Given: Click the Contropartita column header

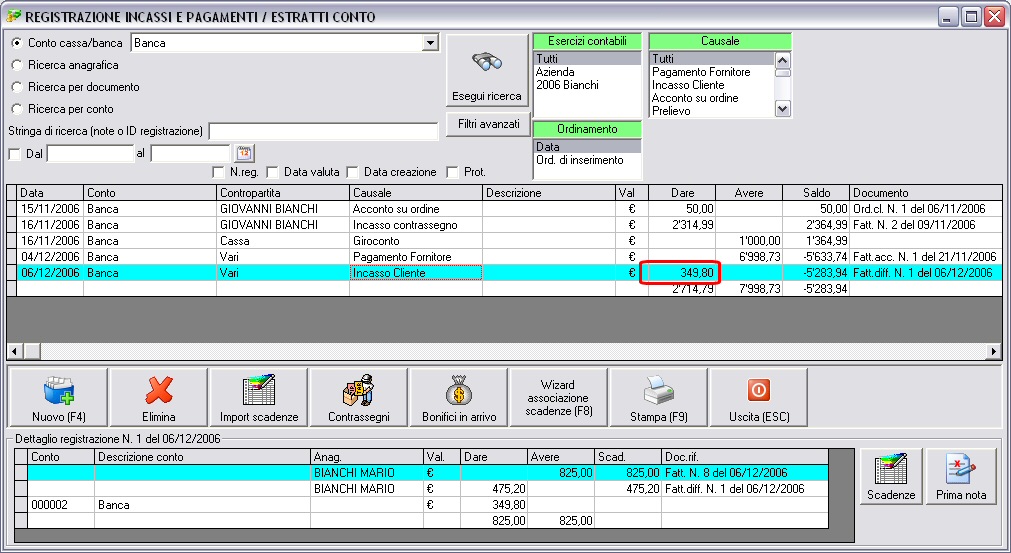Looking at the screenshot, I should pyautogui.click(x=282, y=193).
